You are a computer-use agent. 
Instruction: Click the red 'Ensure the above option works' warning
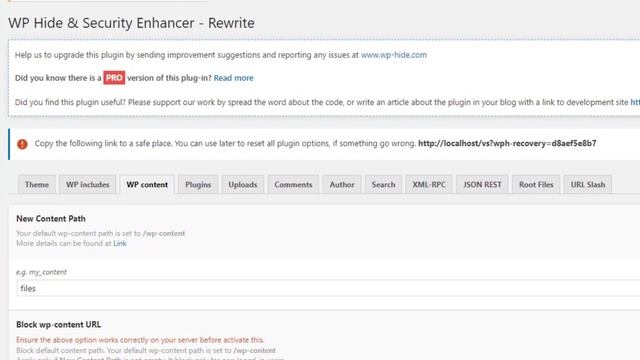140,340
